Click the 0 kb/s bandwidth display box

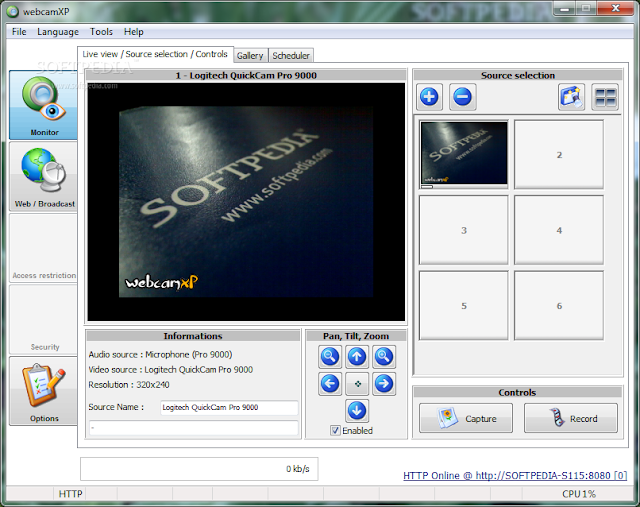(199, 469)
